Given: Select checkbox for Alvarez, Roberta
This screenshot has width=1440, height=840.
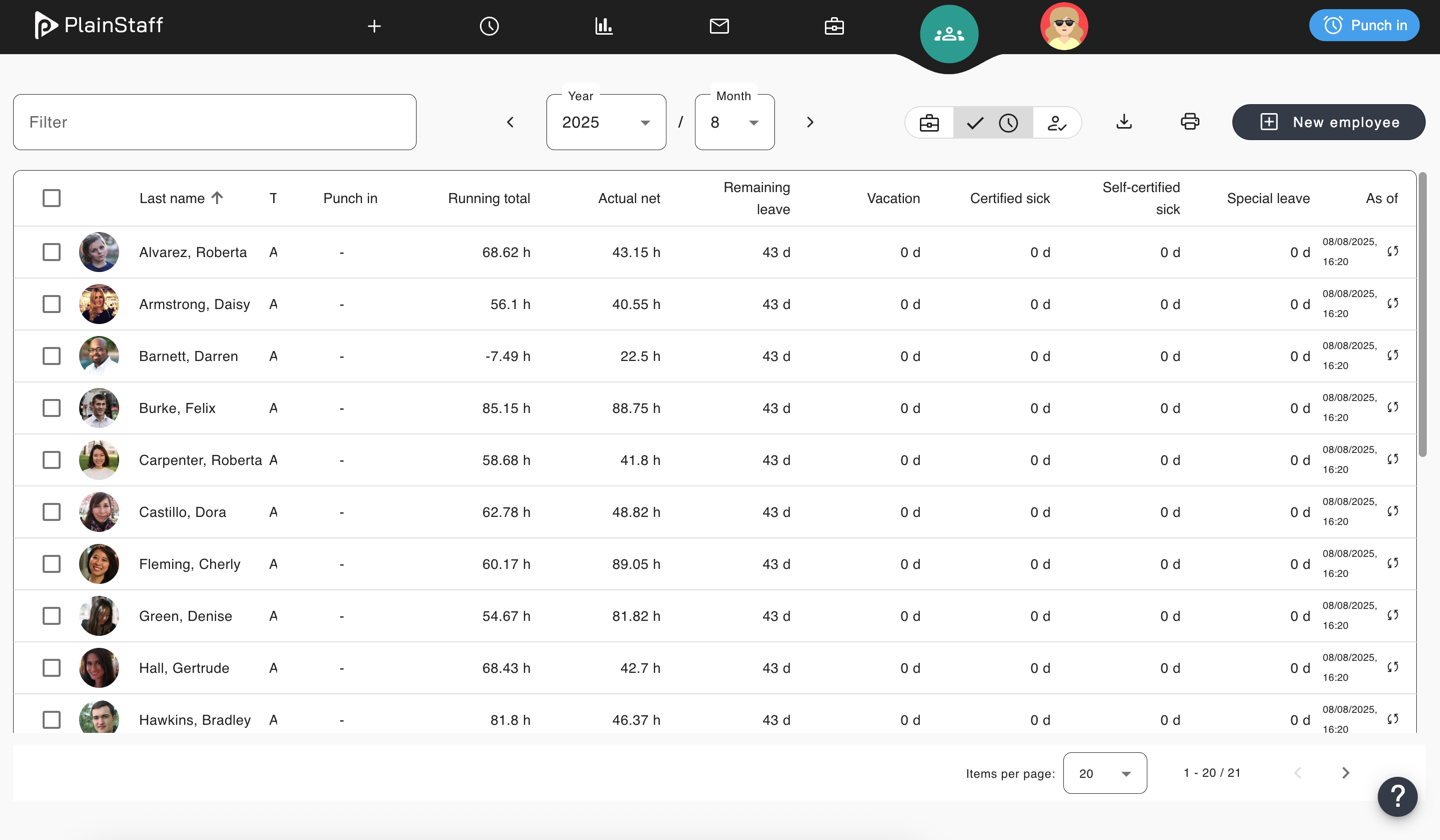Looking at the screenshot, I should (x=52, y=252).
